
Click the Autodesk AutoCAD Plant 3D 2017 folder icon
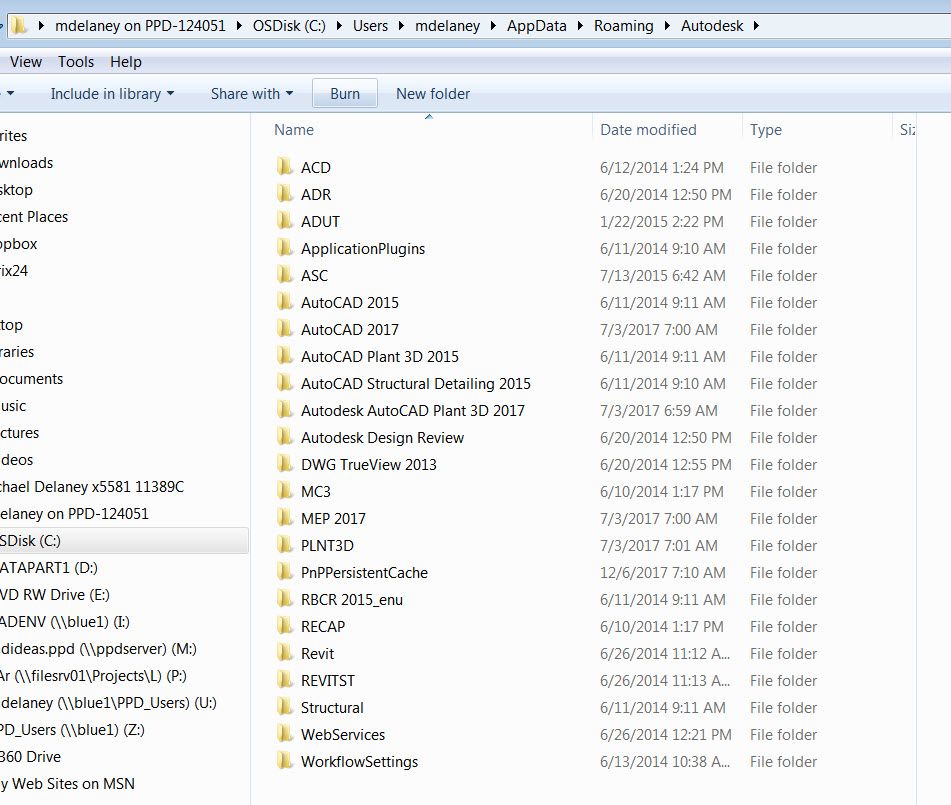pyautogui.click(x=284, y=410)
